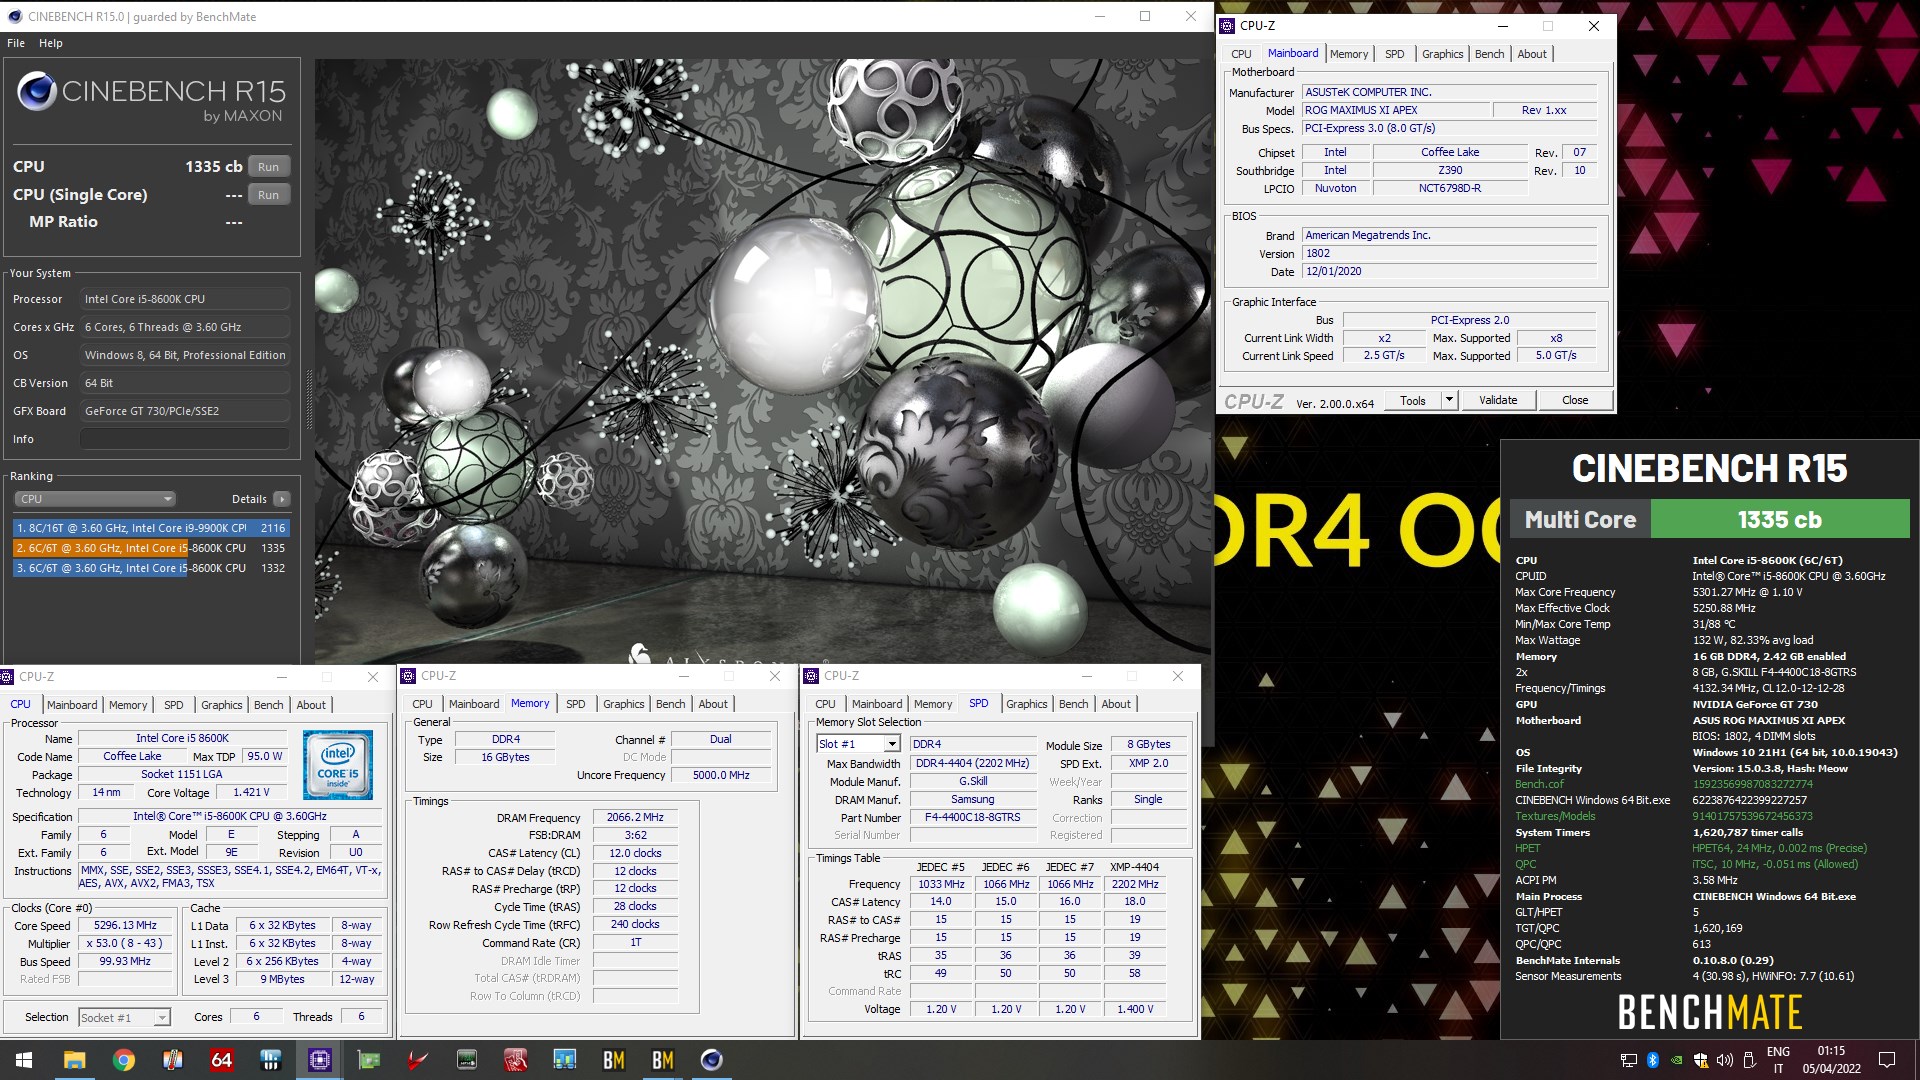
Task: Switch to Cinebench via taskbar sphere icon
Action: click(x=712, y=1060)
